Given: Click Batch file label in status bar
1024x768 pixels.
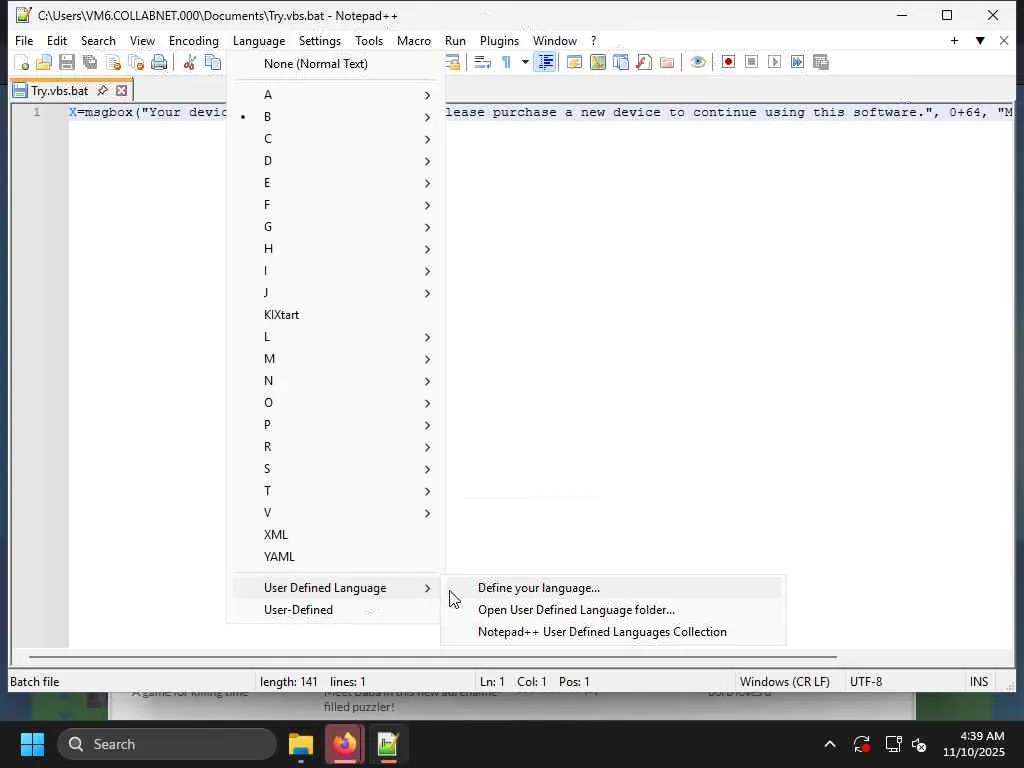Looking at the screenshot, I should point(35,682).
